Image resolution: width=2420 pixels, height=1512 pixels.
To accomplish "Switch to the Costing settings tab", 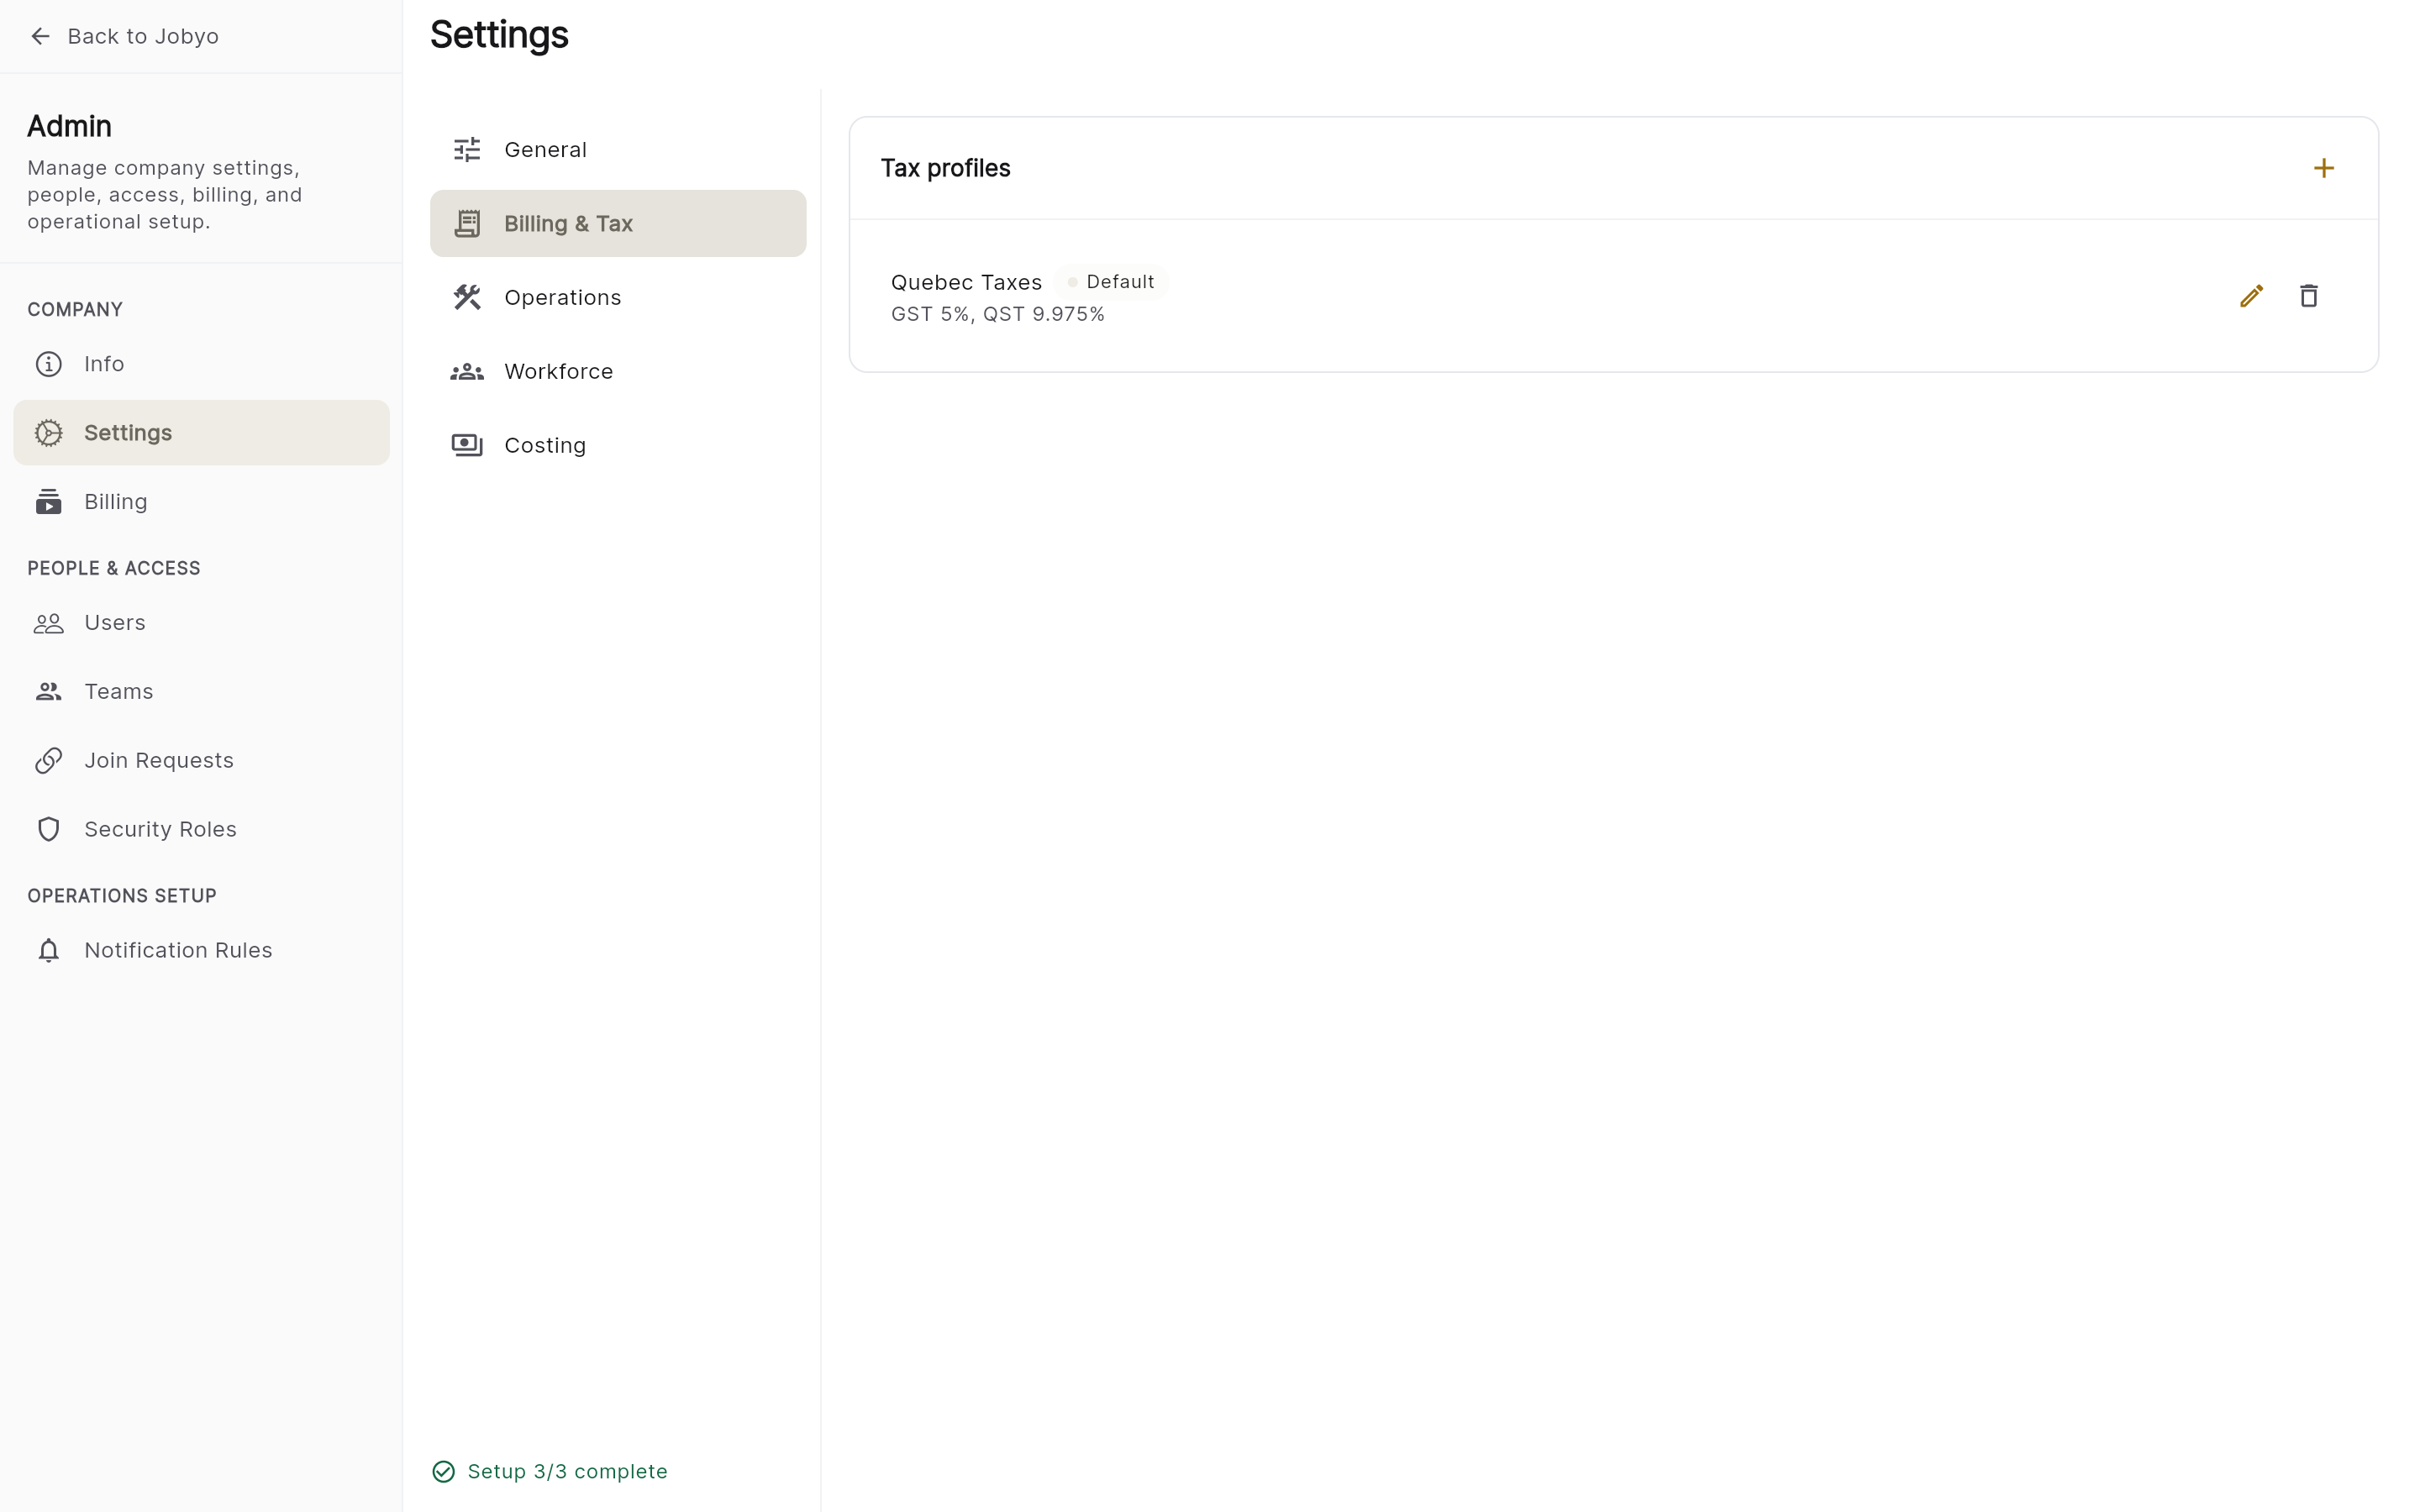I will click(x=618, y=446).
